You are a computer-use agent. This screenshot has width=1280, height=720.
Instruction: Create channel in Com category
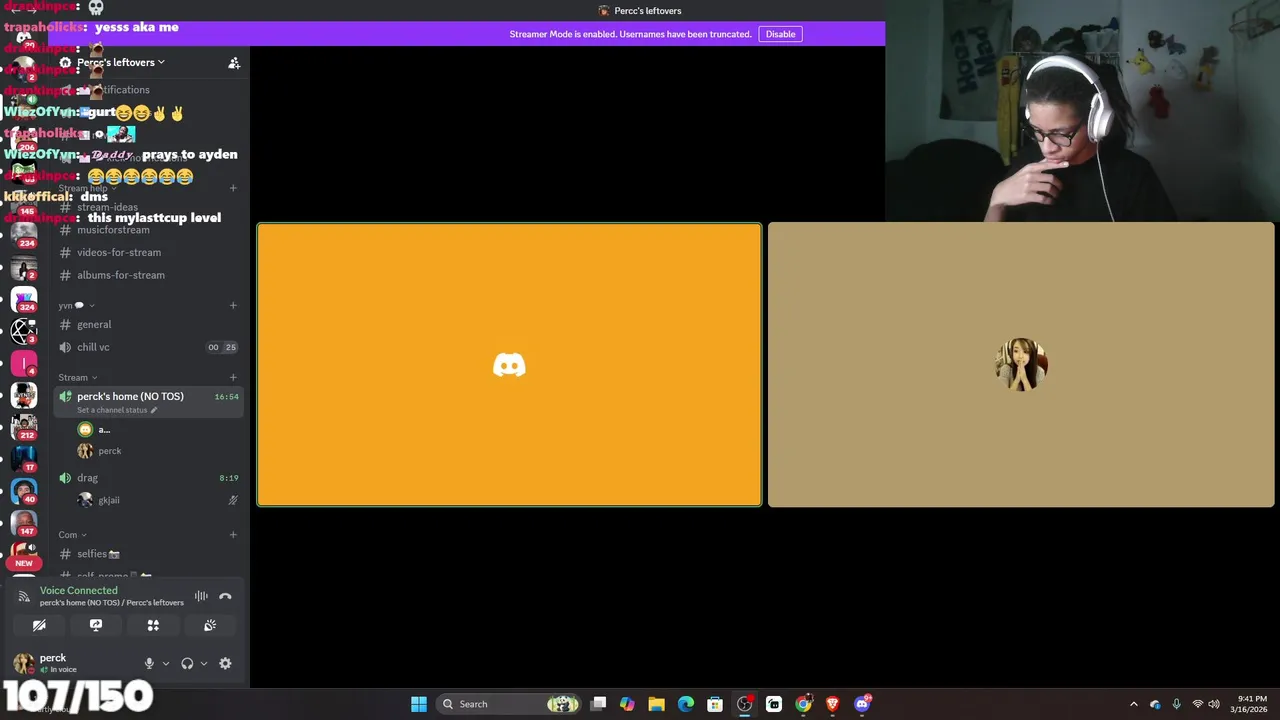pos(233,534)
